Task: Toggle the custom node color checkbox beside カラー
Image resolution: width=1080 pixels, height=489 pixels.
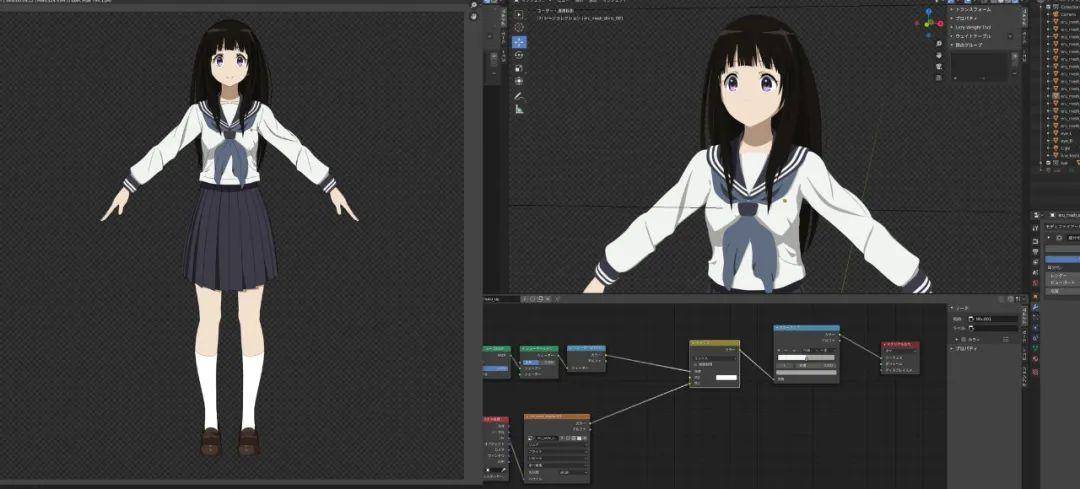Action: tap(964, 340)
